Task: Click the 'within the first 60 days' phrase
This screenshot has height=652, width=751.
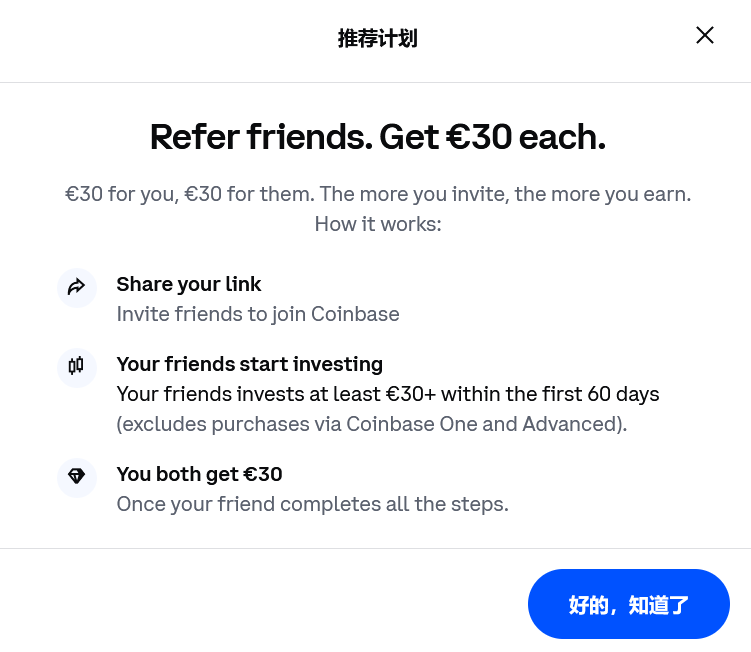Action: tap(565, 394)
